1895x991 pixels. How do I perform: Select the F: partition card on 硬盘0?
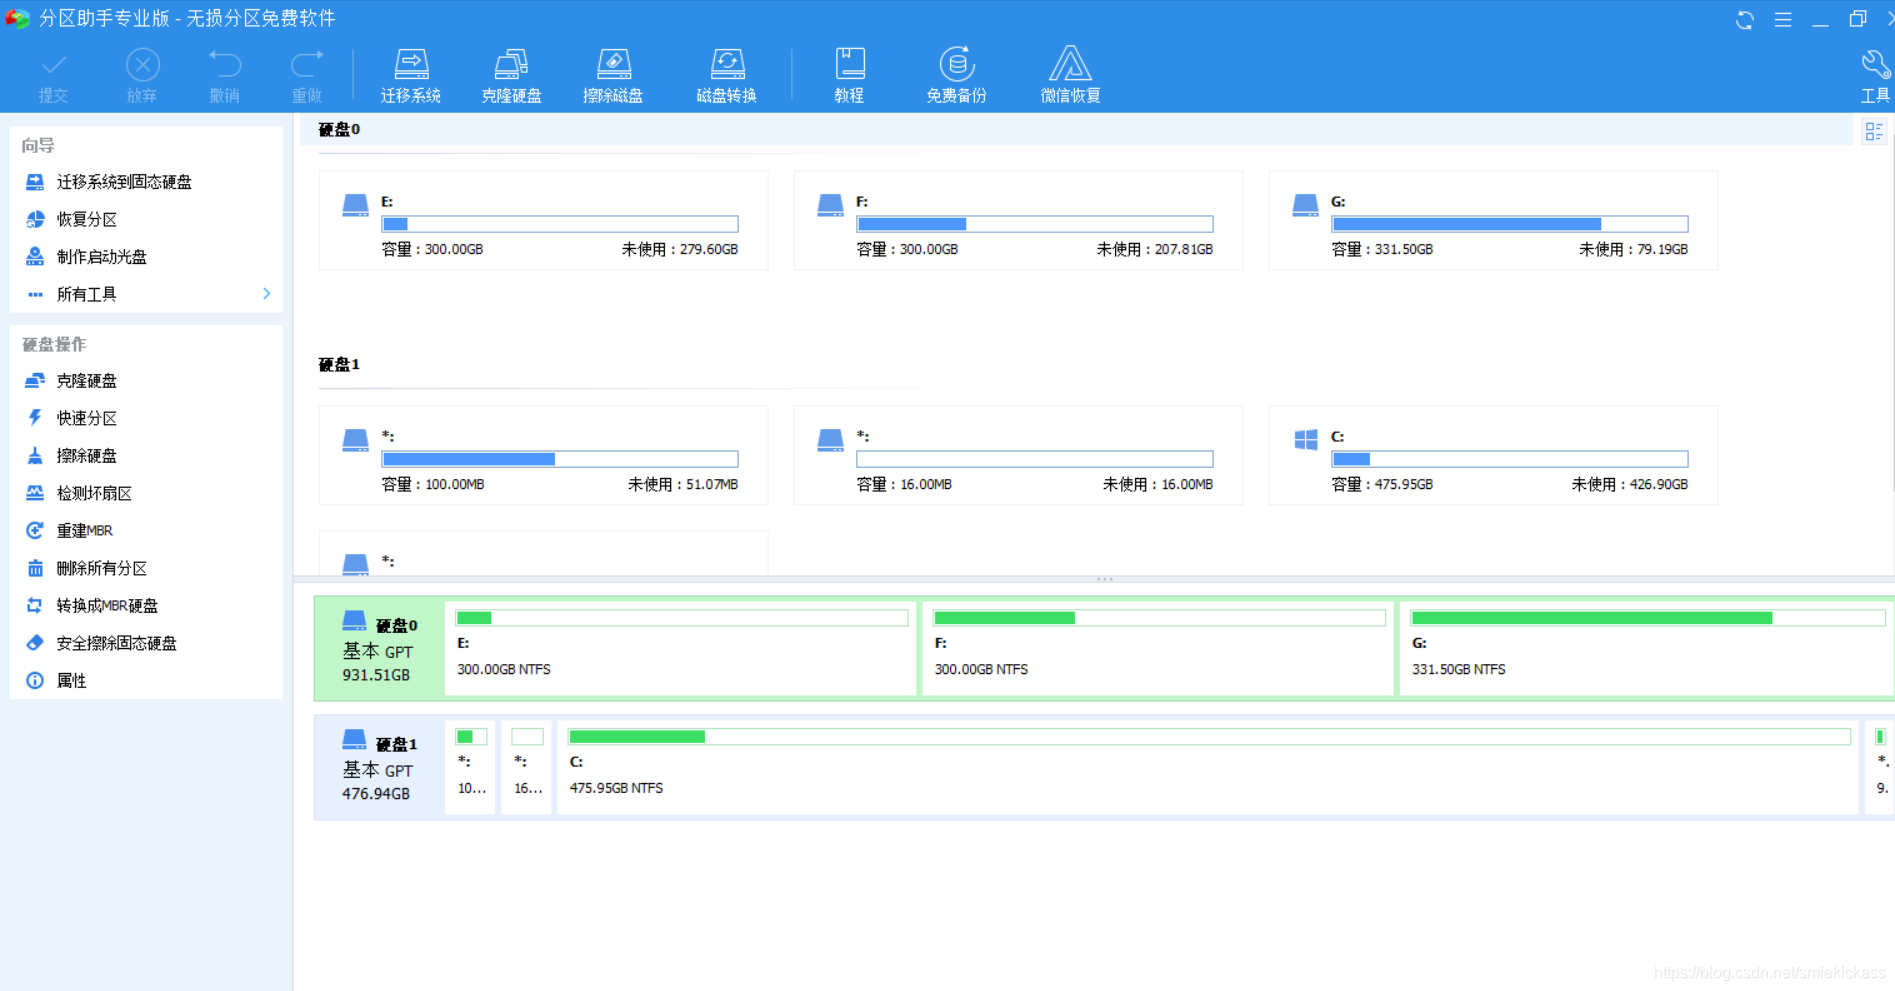coord(1019,221)
